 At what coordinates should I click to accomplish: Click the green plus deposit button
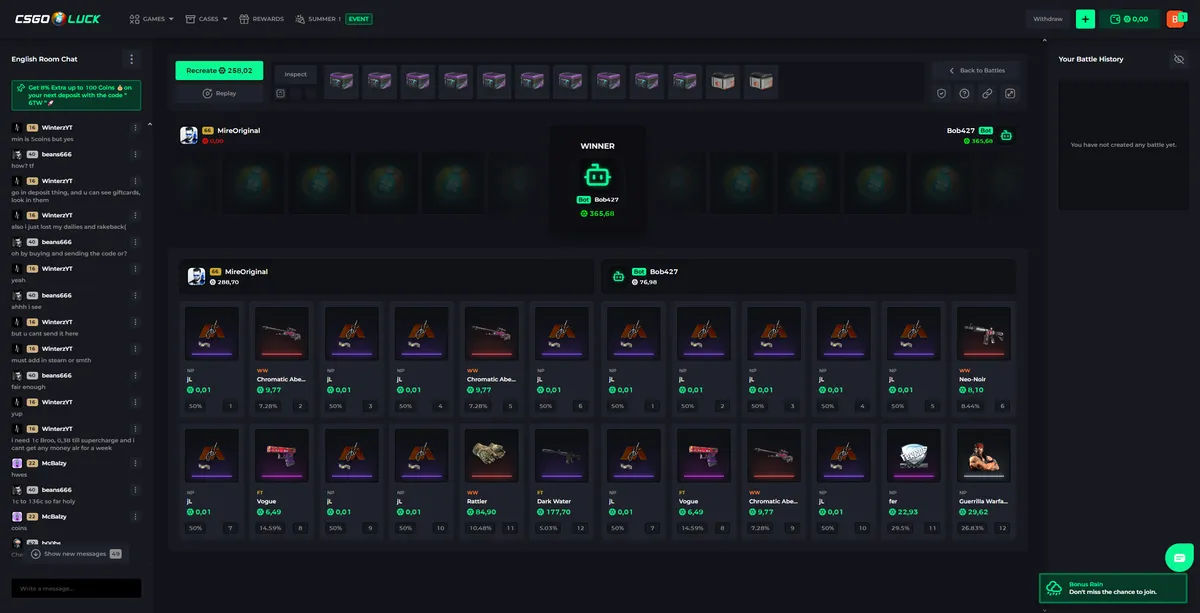1085,19
